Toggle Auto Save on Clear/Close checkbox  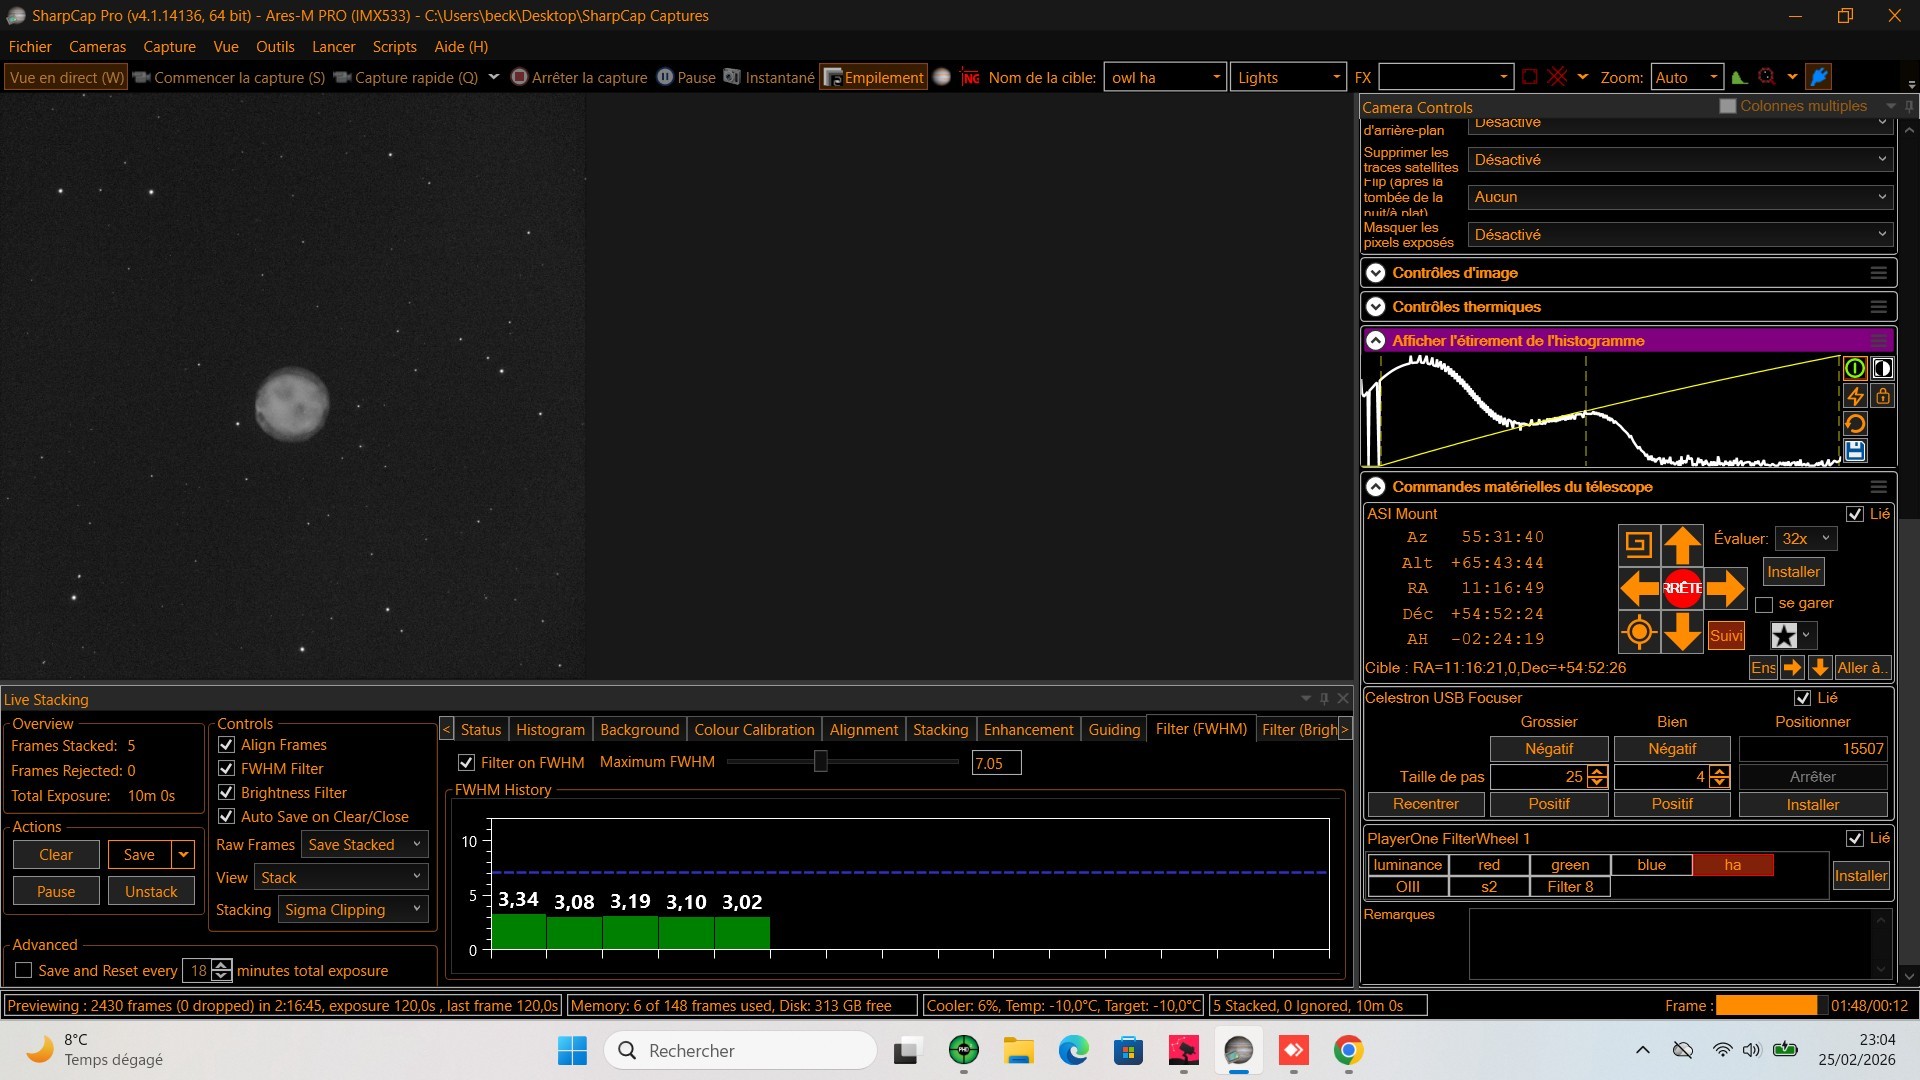coord(227,817)
